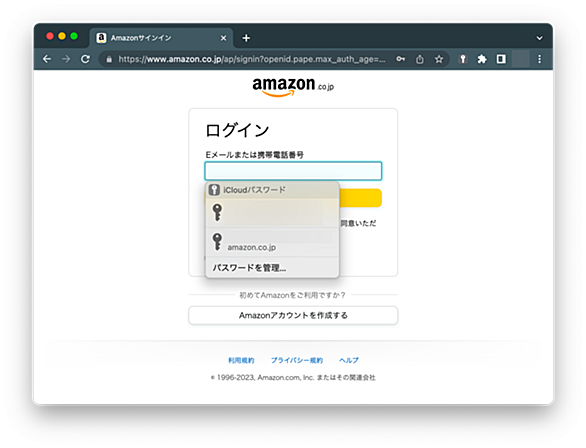Toggle the browser side panel icon
The image size is (586, 448).
point(501,59)
